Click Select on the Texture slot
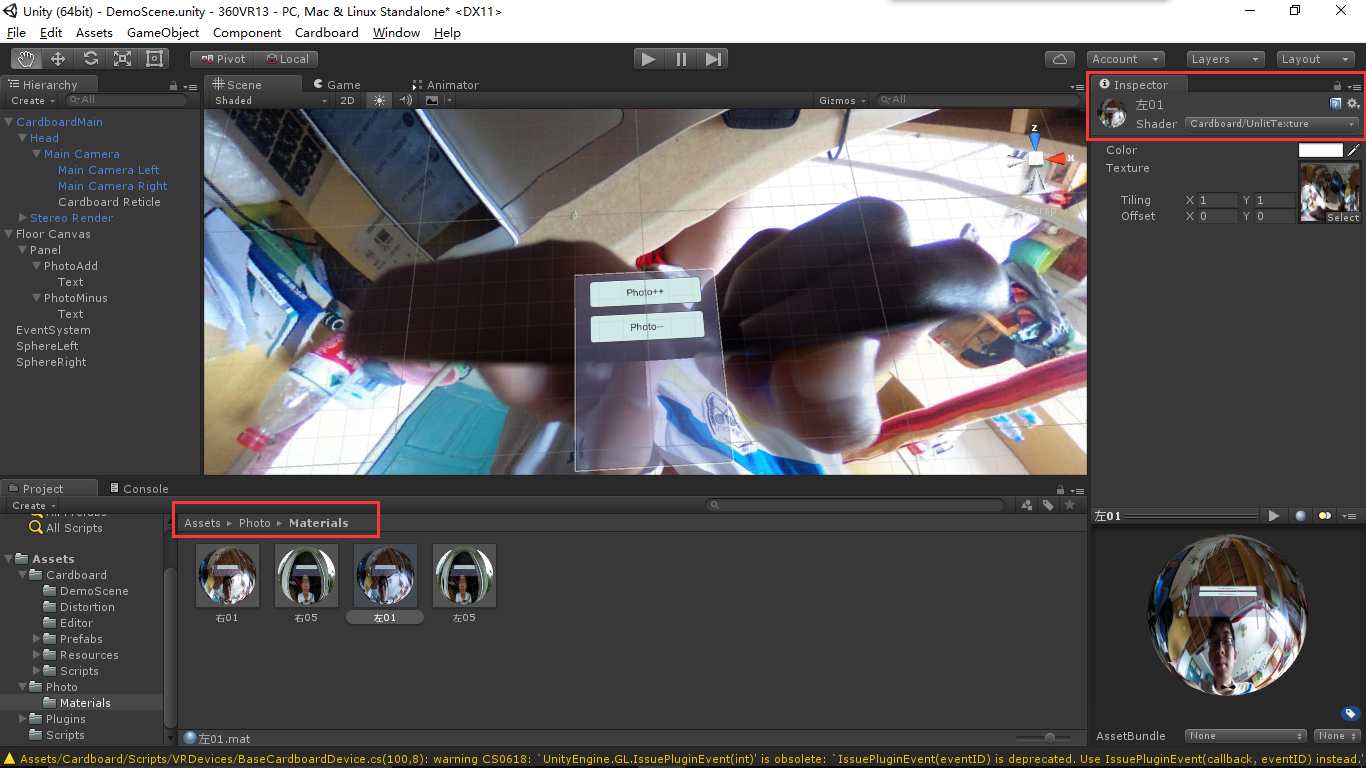The width and height of the screenshot is (1366, 768). (1343, 218)
